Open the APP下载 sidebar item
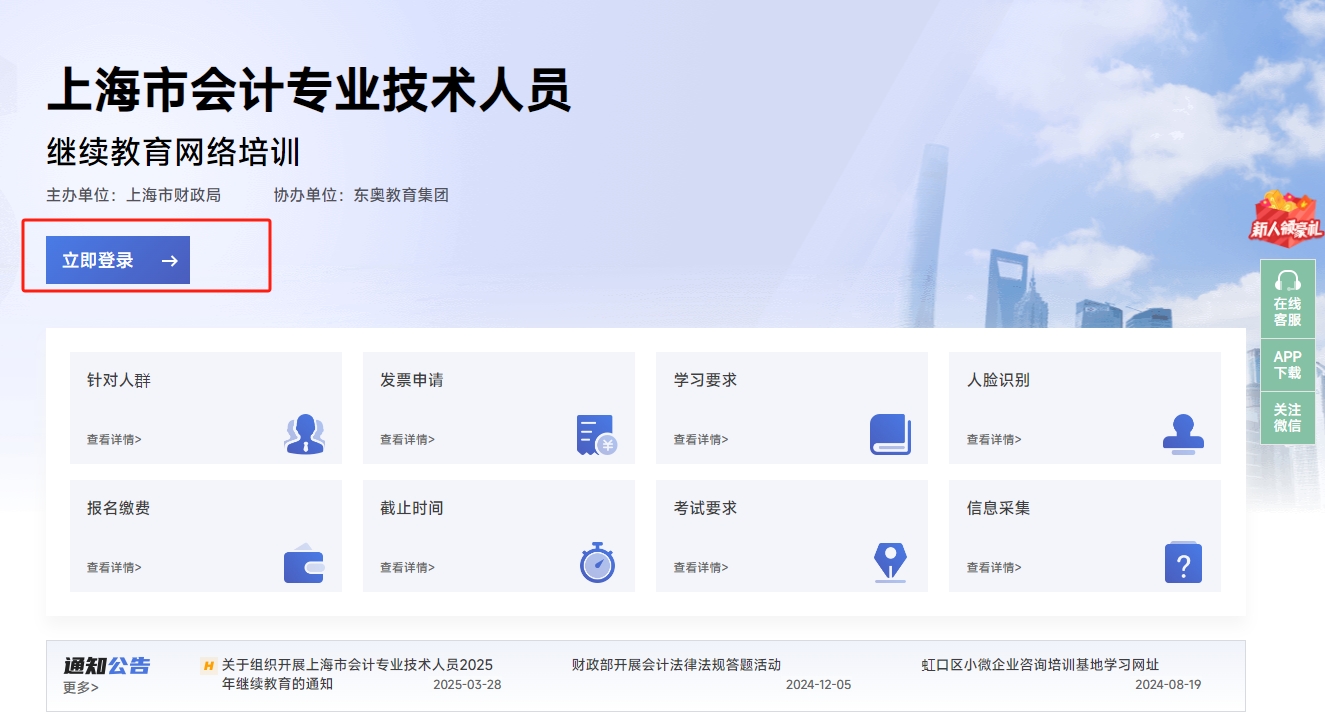 point(1288,365)
